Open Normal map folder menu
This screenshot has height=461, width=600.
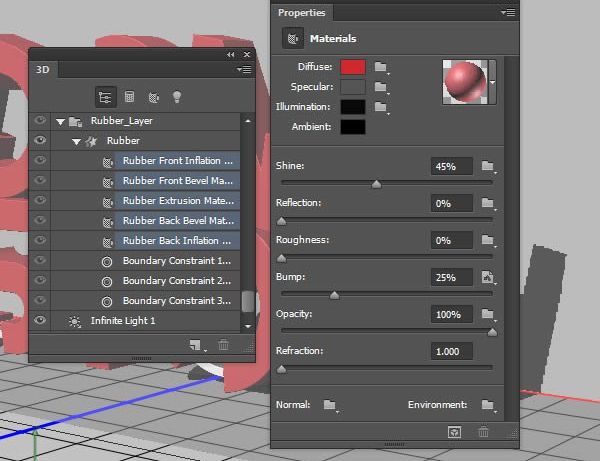click(x=331, y=405)
